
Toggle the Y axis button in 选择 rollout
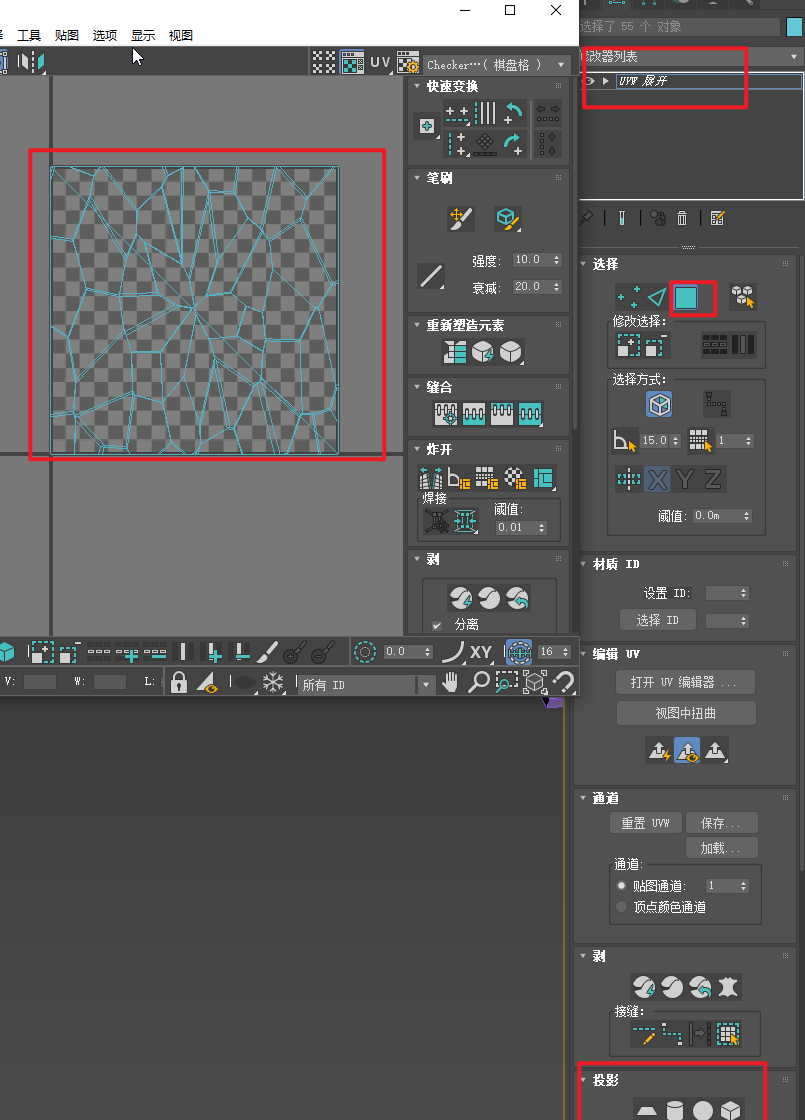pos(685,479)
